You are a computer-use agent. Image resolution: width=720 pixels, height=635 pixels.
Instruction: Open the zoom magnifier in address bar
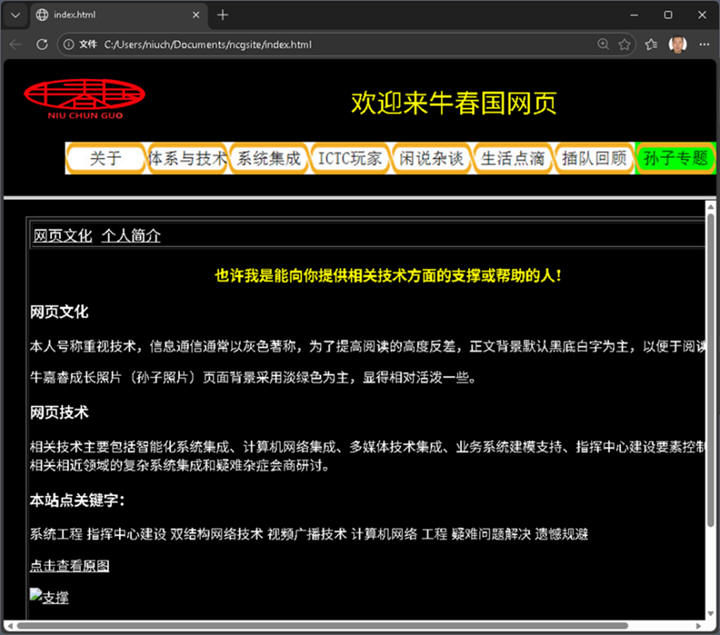click(603, 44)
